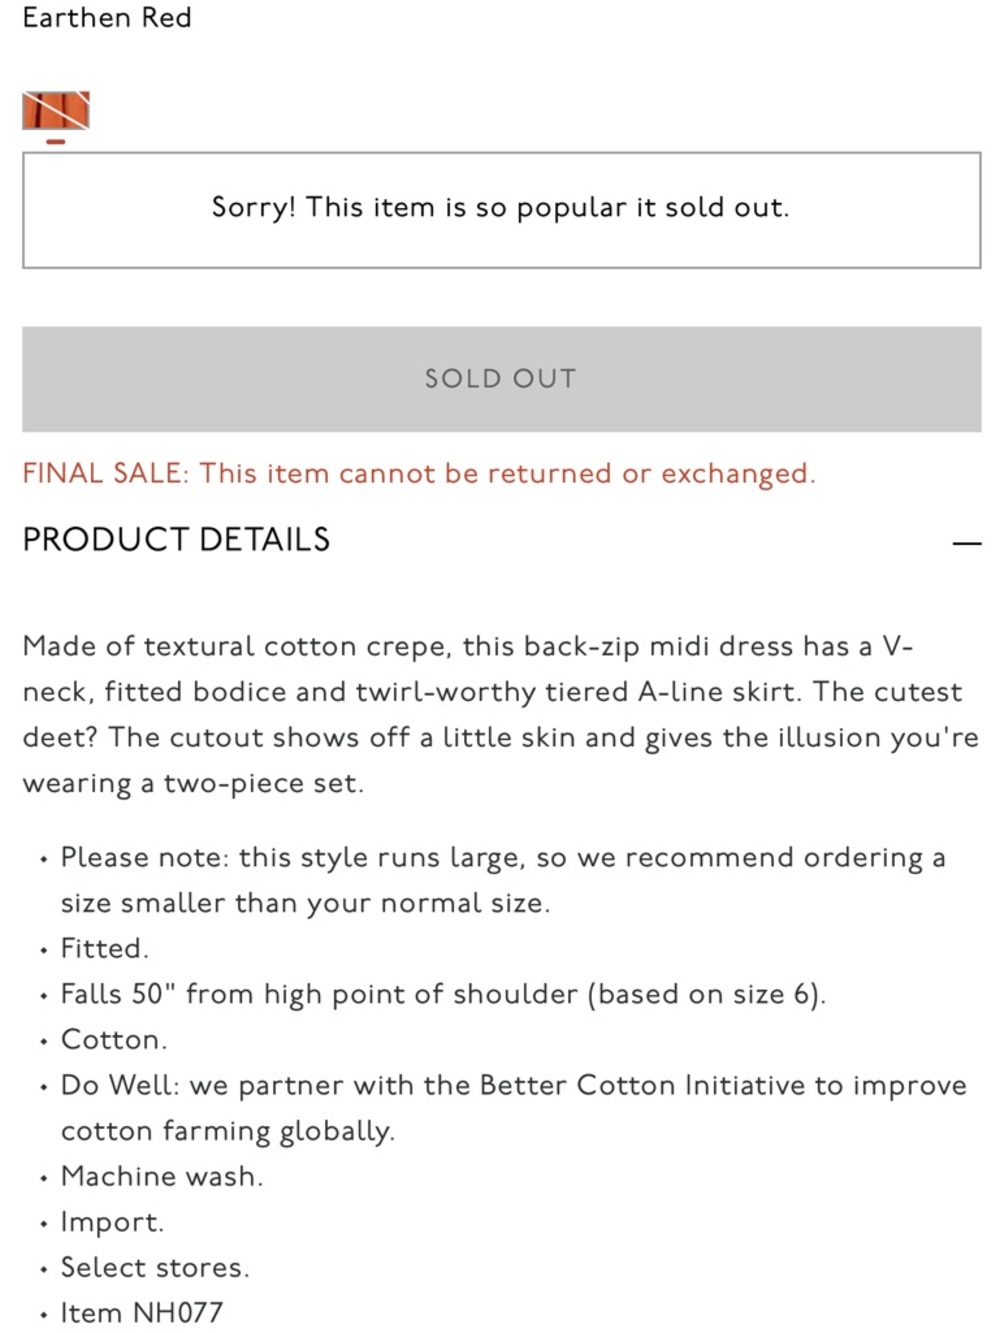Select the Earthen Red color swatch

(56, 110)
